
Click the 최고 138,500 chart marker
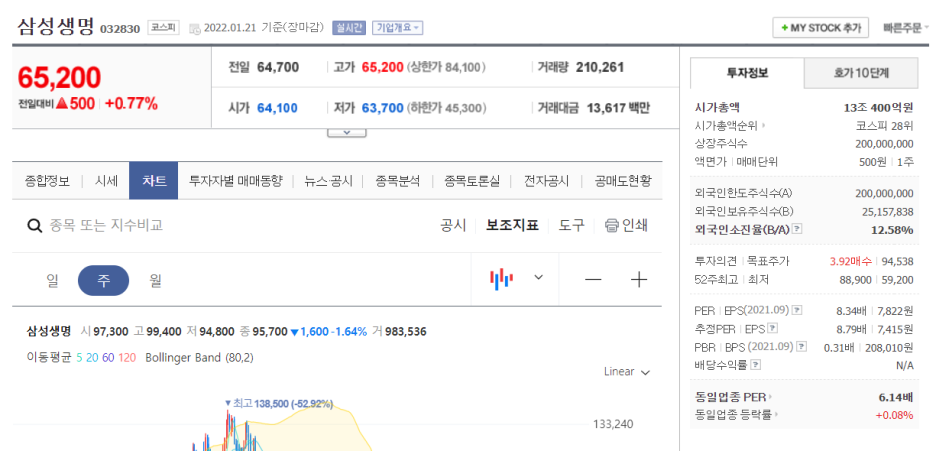(279, 404)
